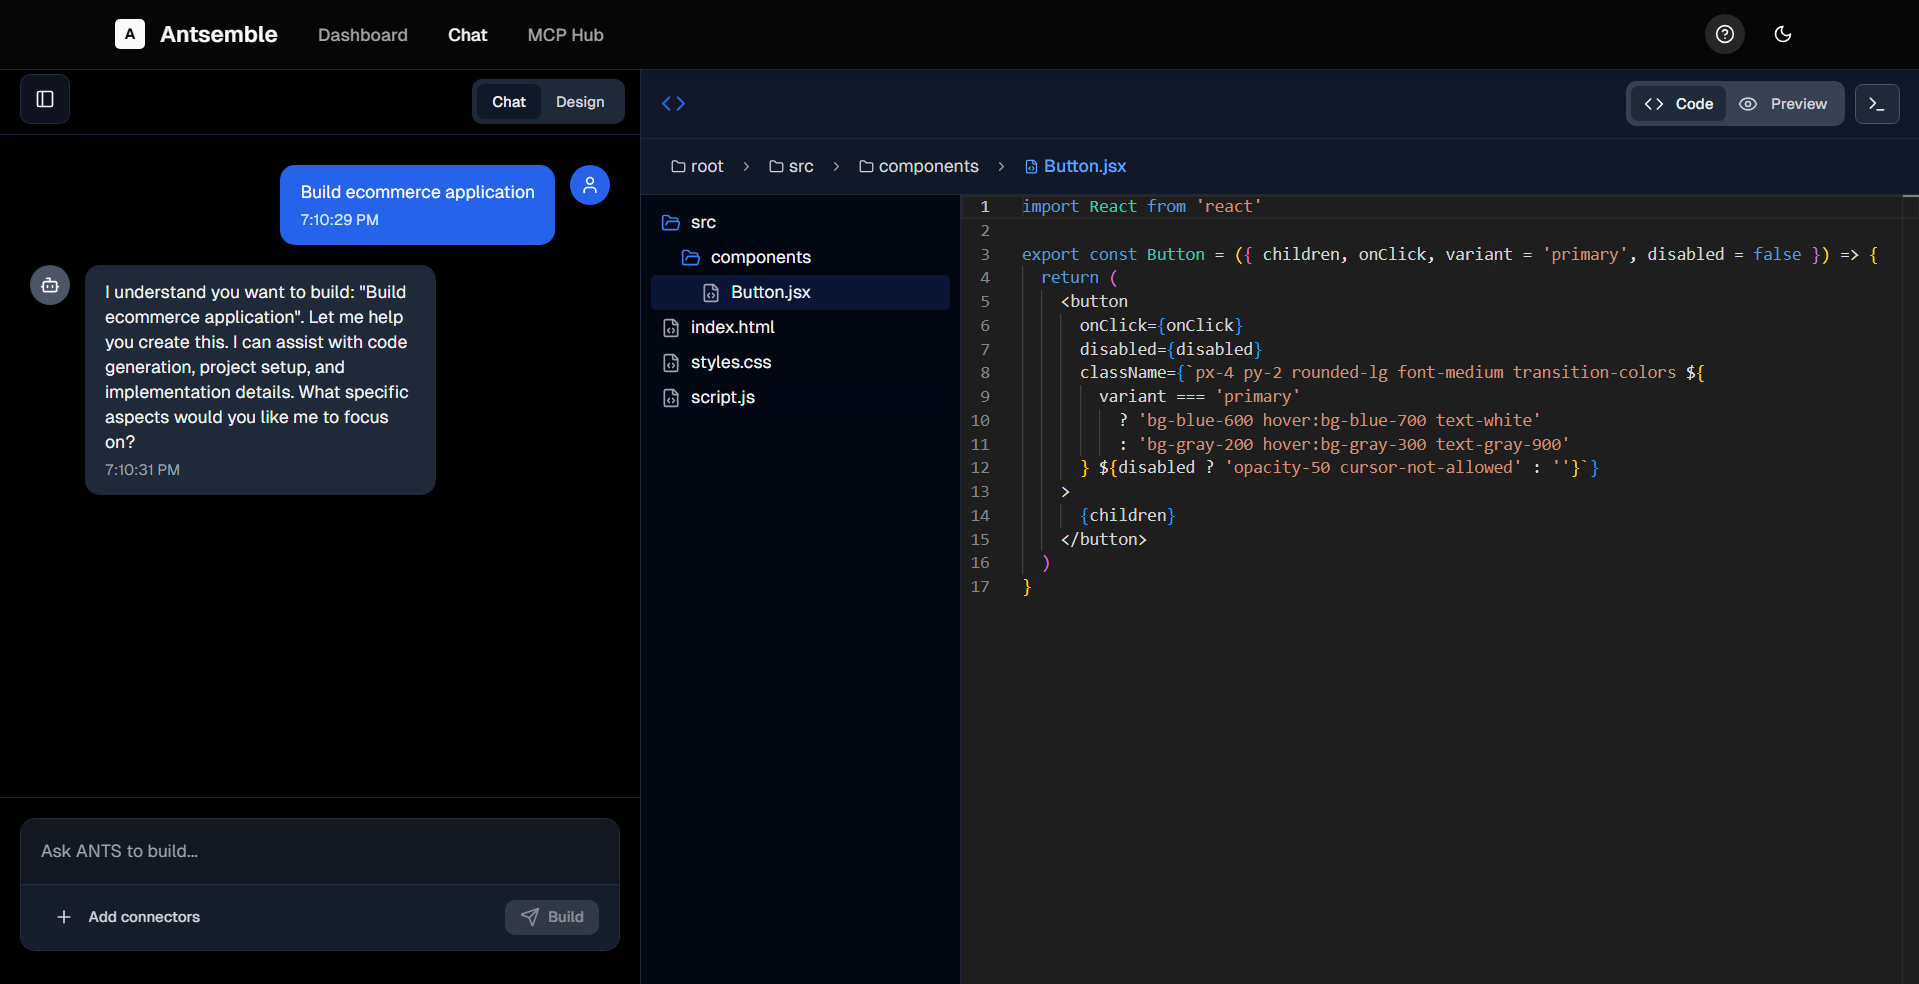
Task: Click the Antsemble logo icon
Action: coord(129,34)
